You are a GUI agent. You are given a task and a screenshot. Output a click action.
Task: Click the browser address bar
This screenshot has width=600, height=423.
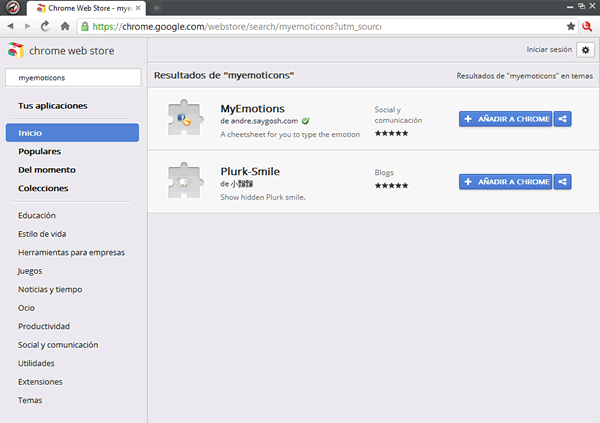pyautogui.click(x=328, y=26)
